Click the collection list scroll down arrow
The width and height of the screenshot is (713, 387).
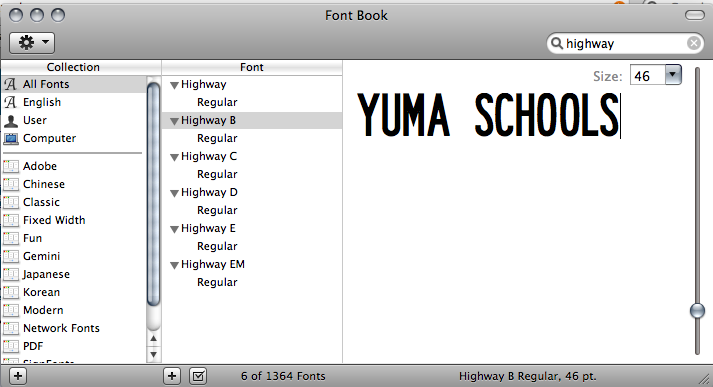[154, 354]
